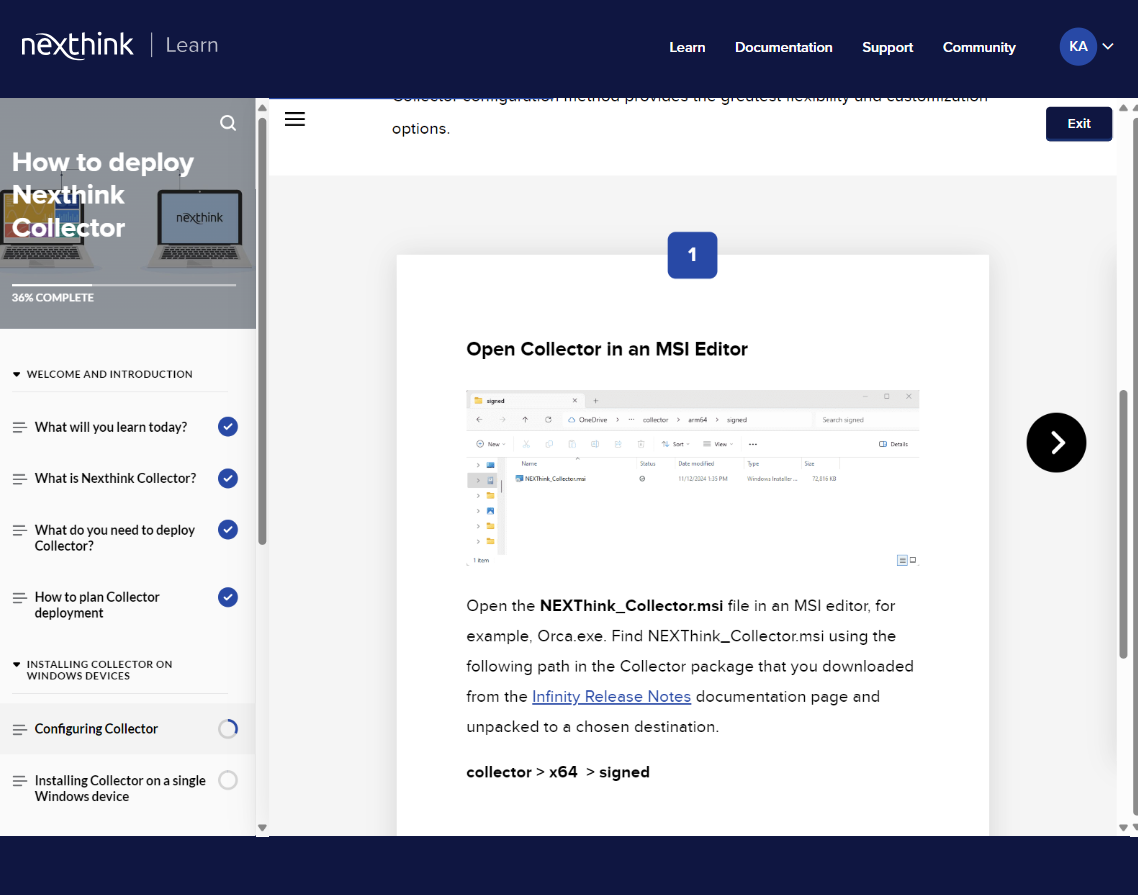1138x895 pixels.
Task: Open the user account dropdown chevron
Action: pyautogui.click(x=1108, y=47)
